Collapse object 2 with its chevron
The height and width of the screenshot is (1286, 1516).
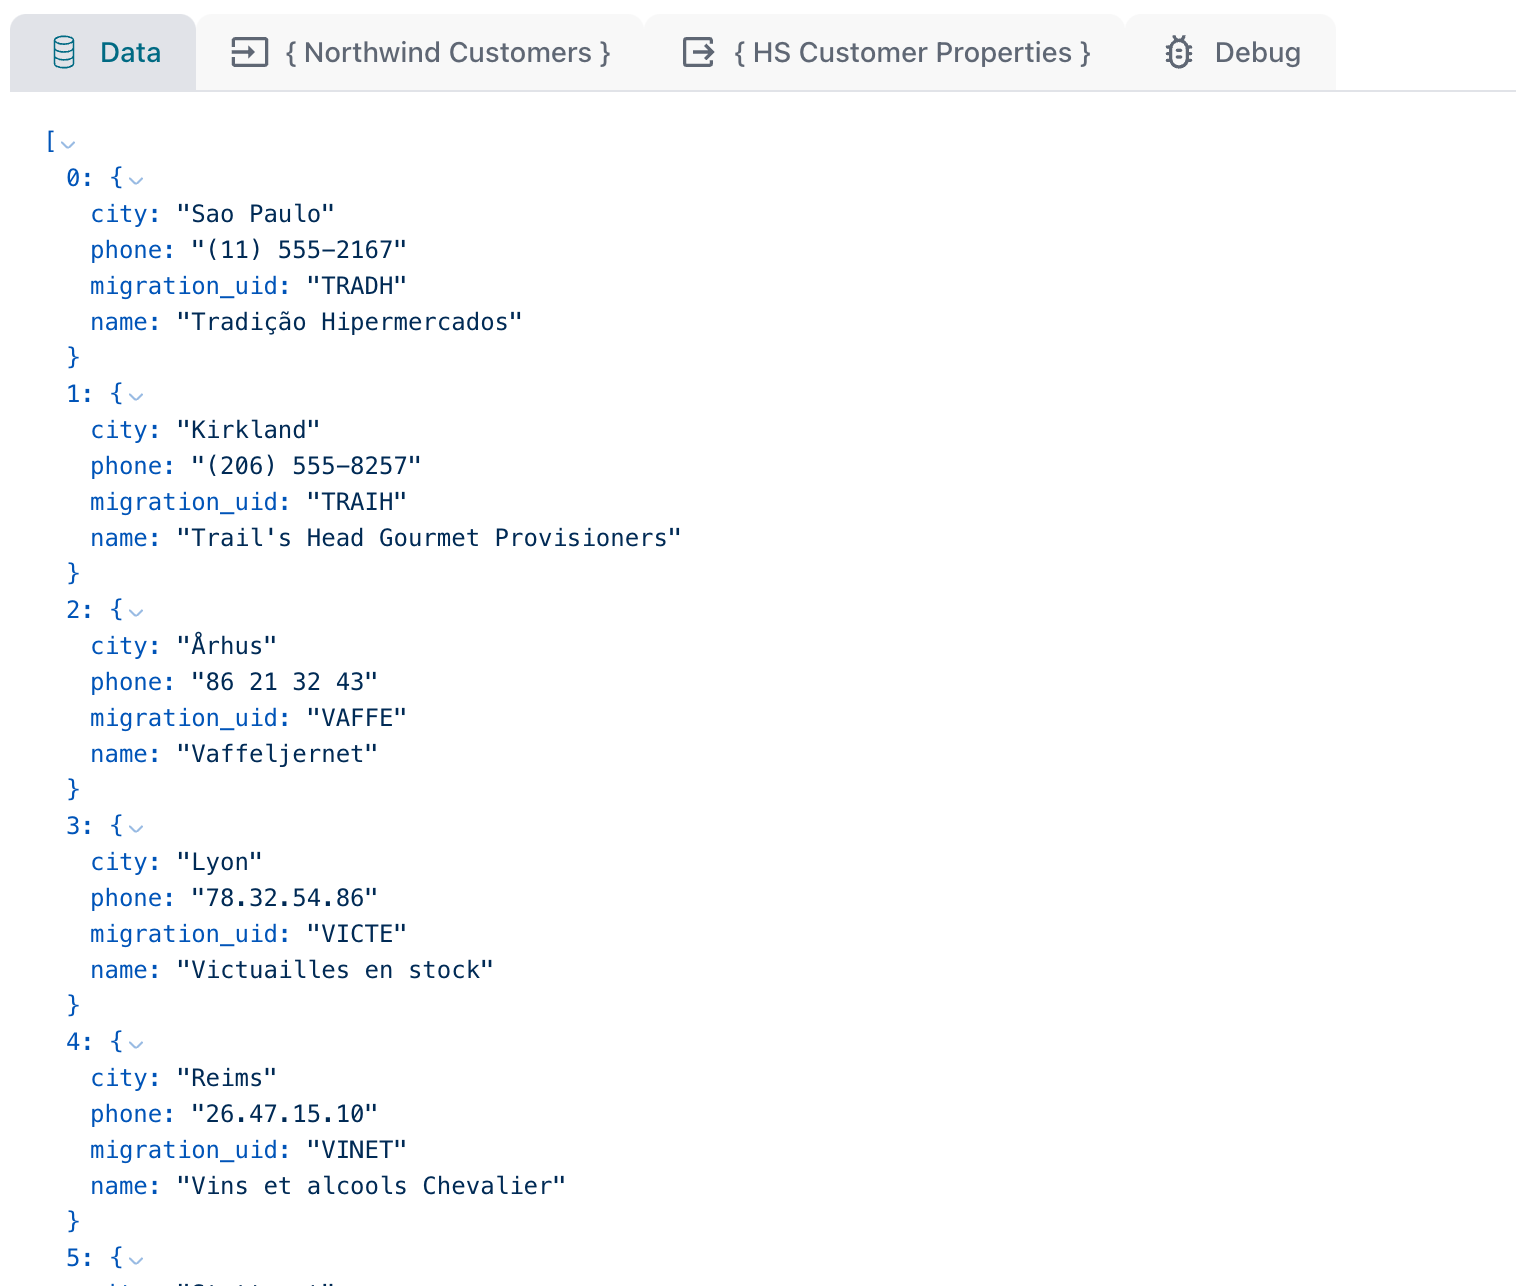pos(136,613)
